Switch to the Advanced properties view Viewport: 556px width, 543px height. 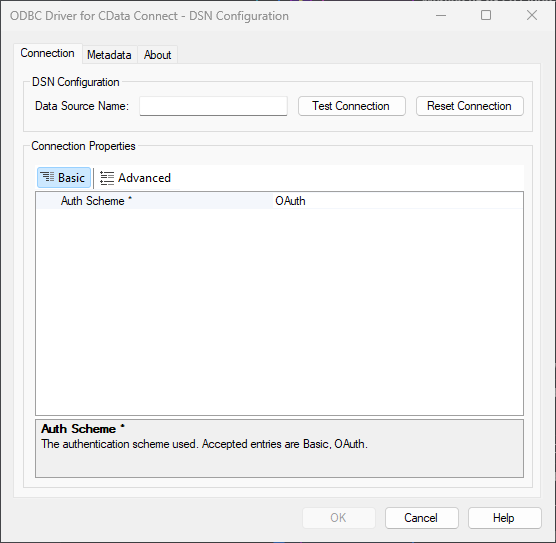pyautogui.click(x=135, y=178)
